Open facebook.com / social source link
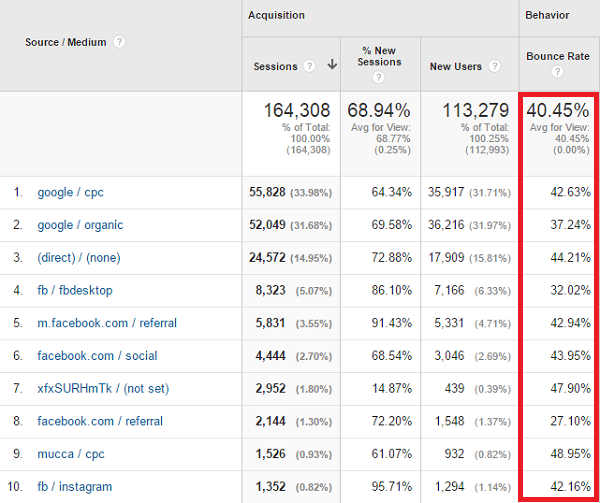 pyautogui.click(x=97, y=356)
